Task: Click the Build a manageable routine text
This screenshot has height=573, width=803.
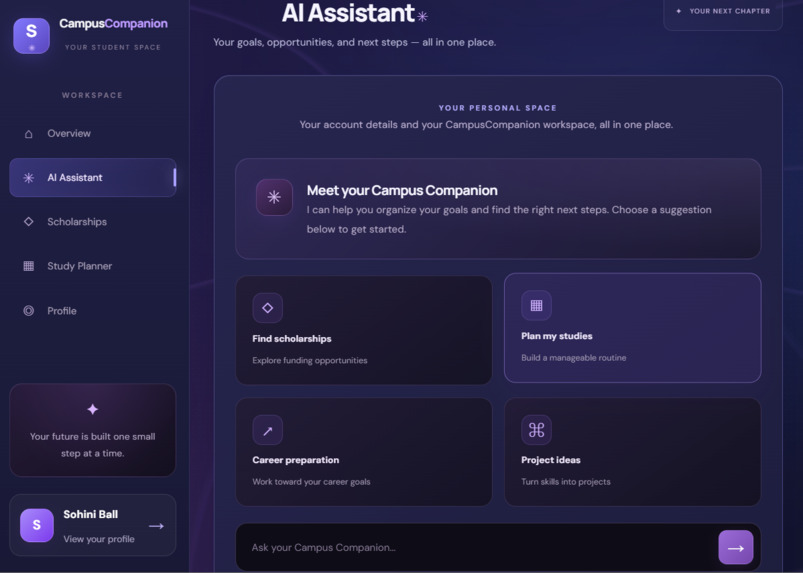Action: click(574, 358)
